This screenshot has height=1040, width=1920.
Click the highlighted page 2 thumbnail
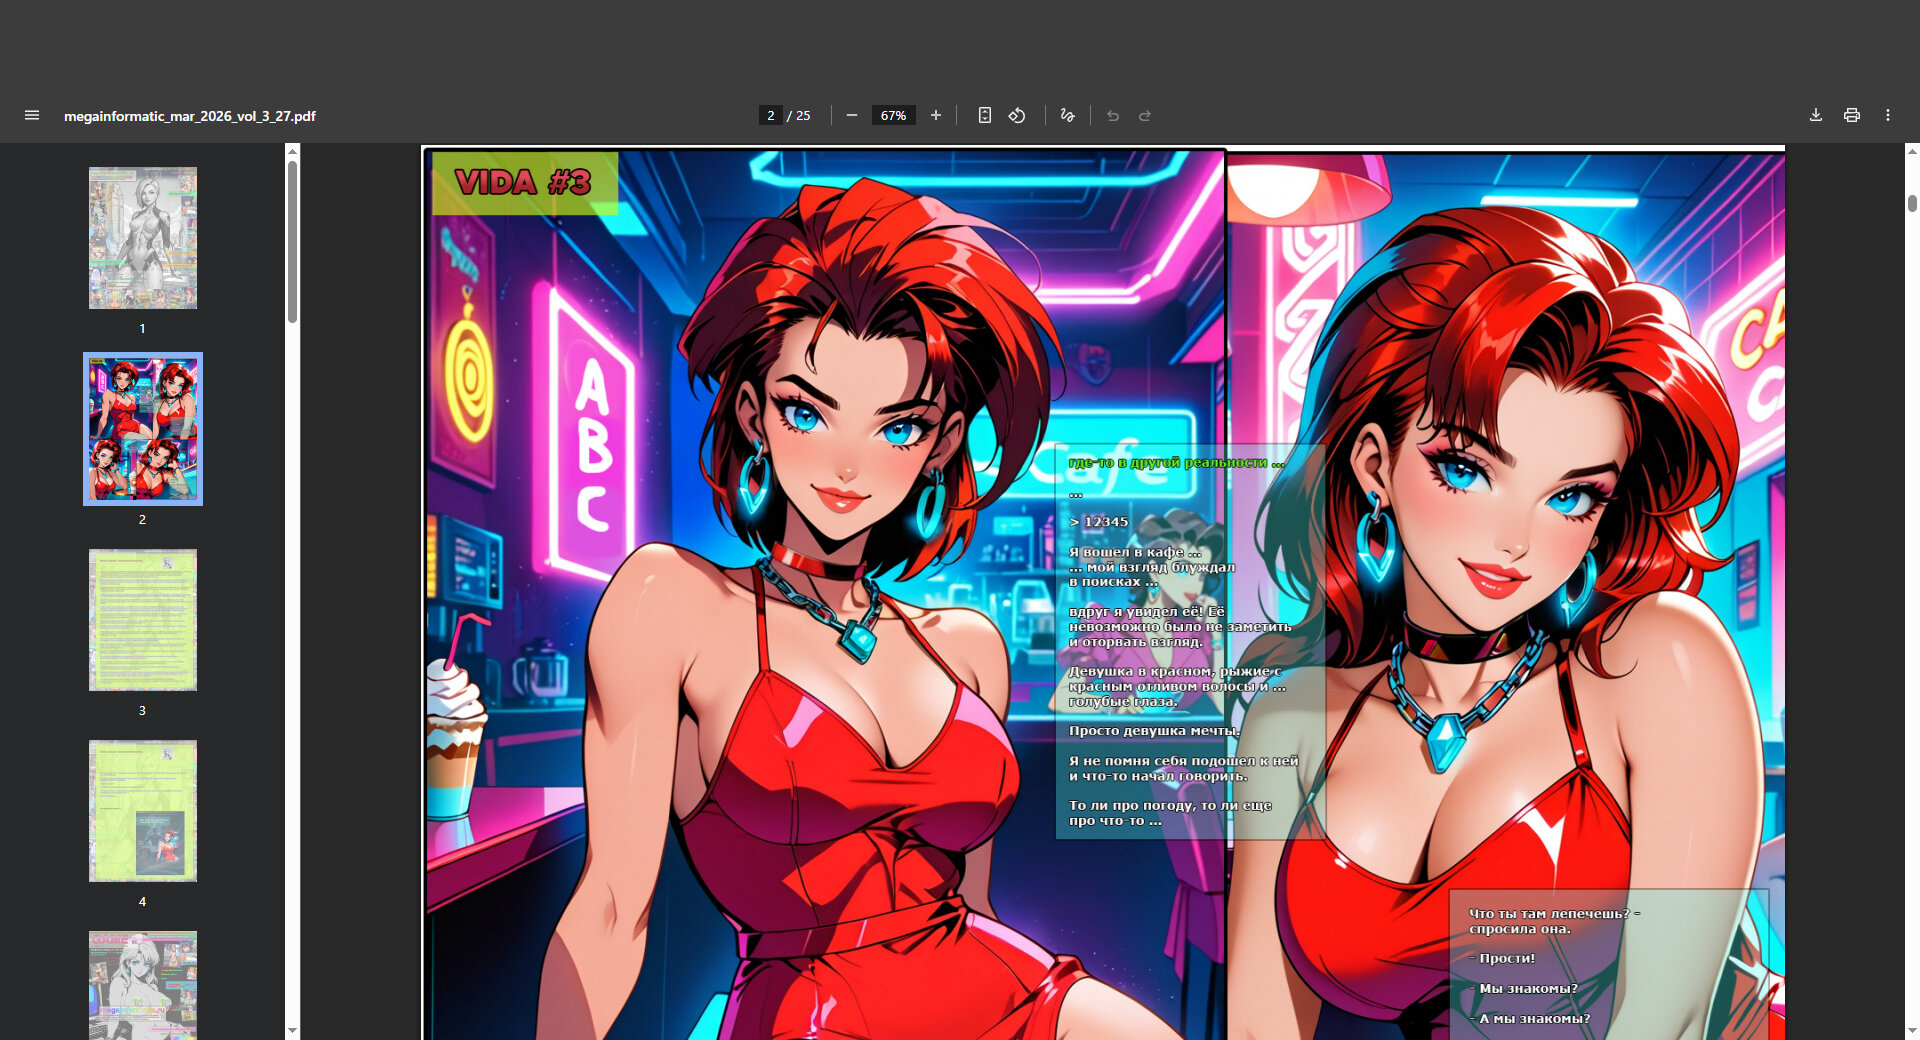tap(143, 429)
